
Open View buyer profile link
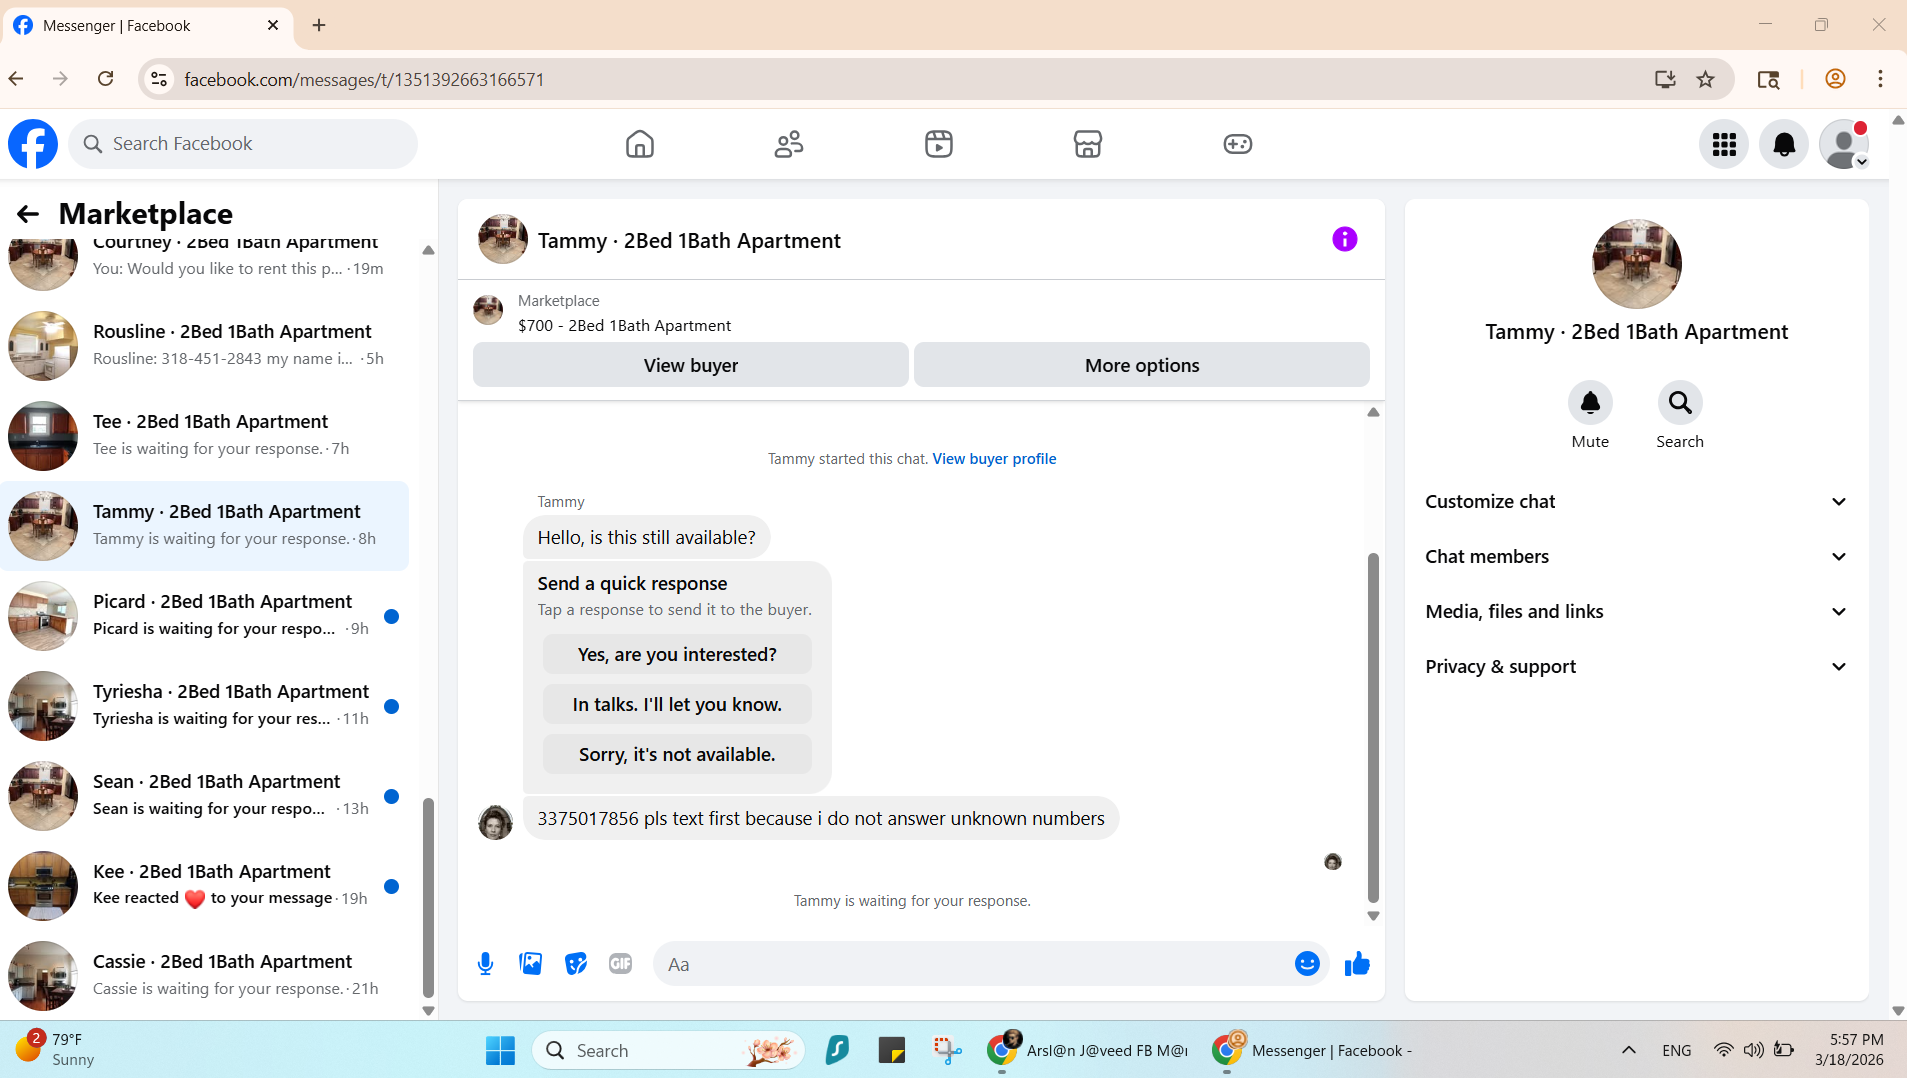pyautogui.click(x=994, y=459)
